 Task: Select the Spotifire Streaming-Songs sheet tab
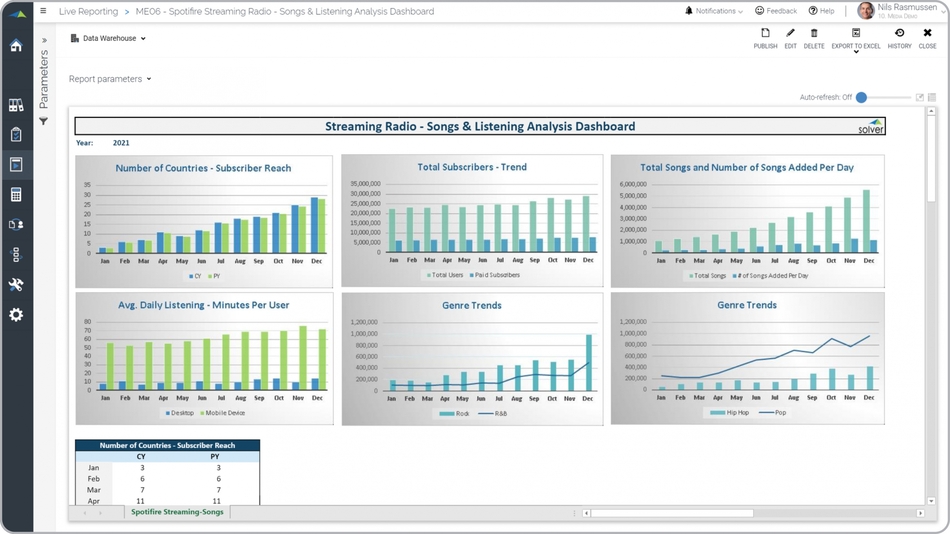tap(177, 512)
